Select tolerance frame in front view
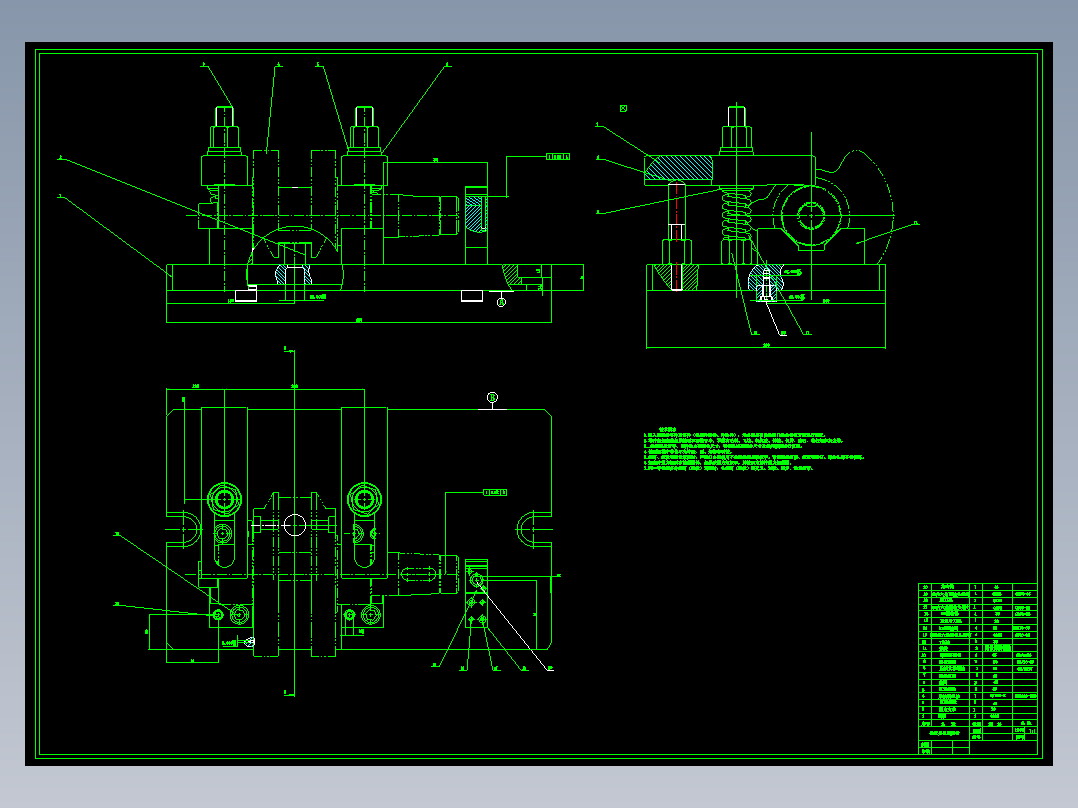Viewport: 1078px width, 808px height. [x=558, y=157]
